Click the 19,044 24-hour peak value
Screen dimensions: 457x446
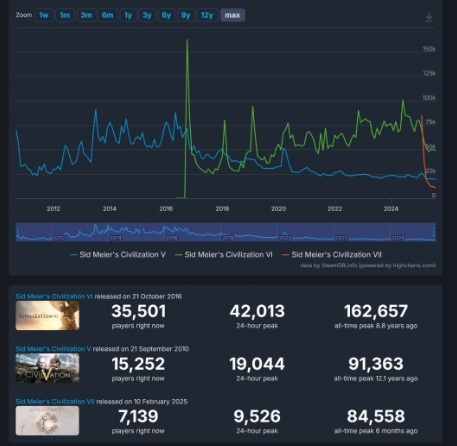coord(257,364)
